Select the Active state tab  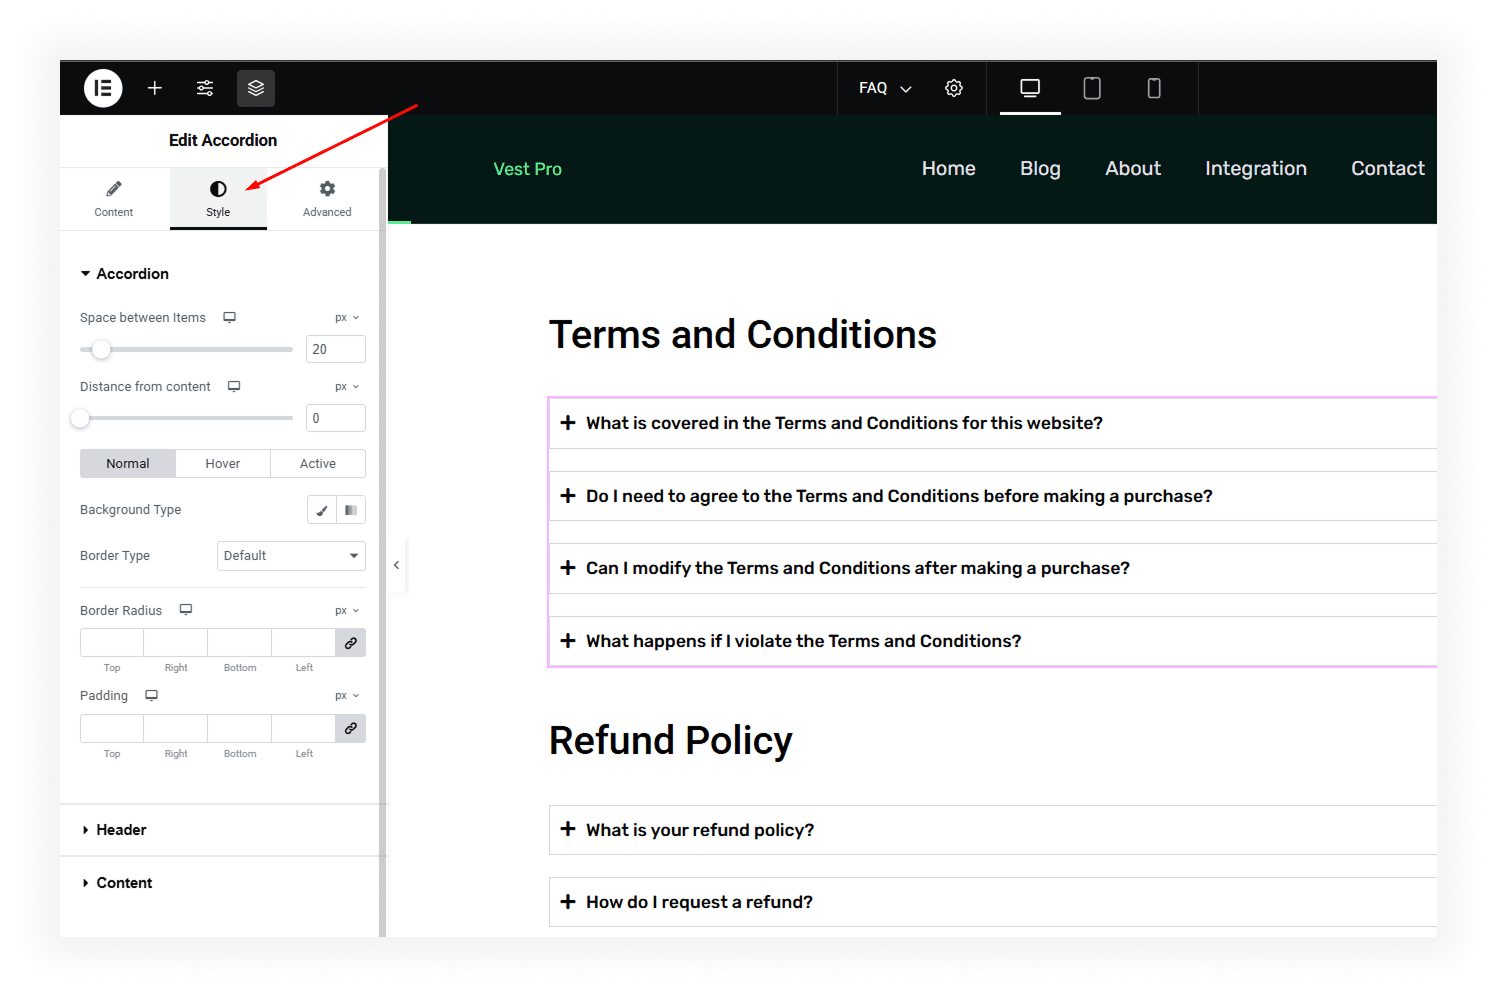[318, 464]
